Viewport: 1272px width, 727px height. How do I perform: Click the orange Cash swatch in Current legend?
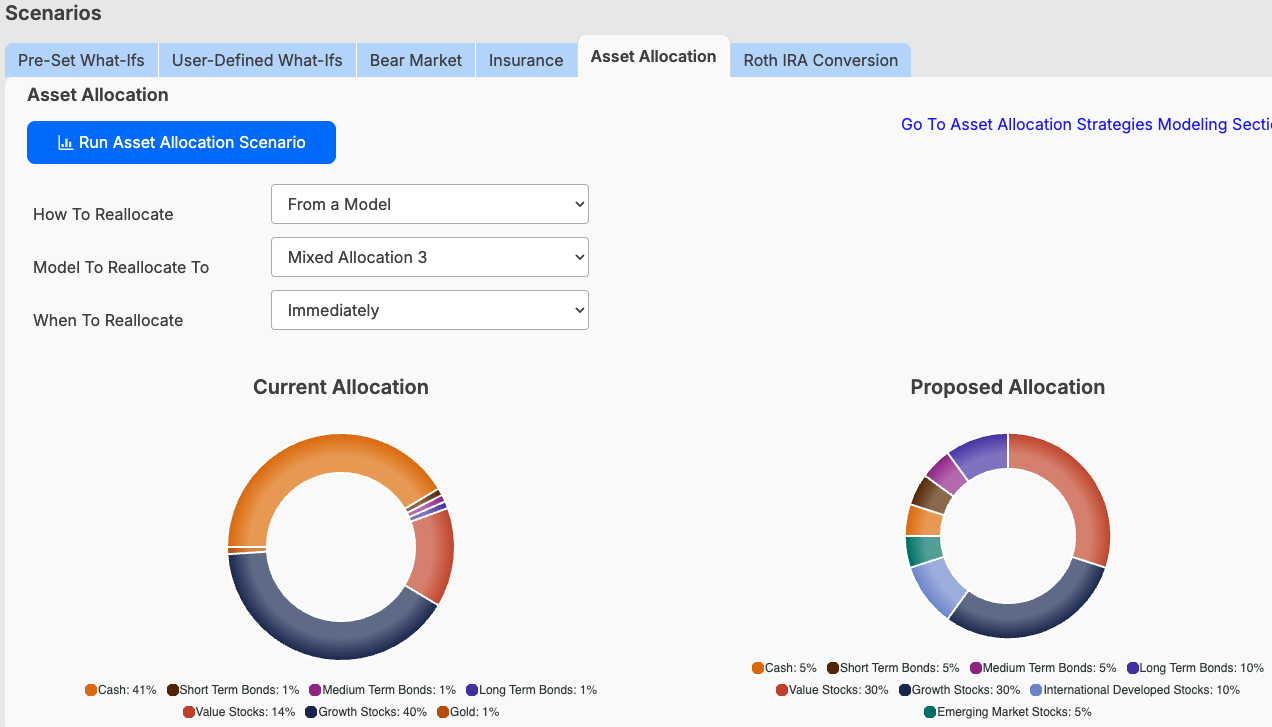pyautogui.click(x=89, y=689)
